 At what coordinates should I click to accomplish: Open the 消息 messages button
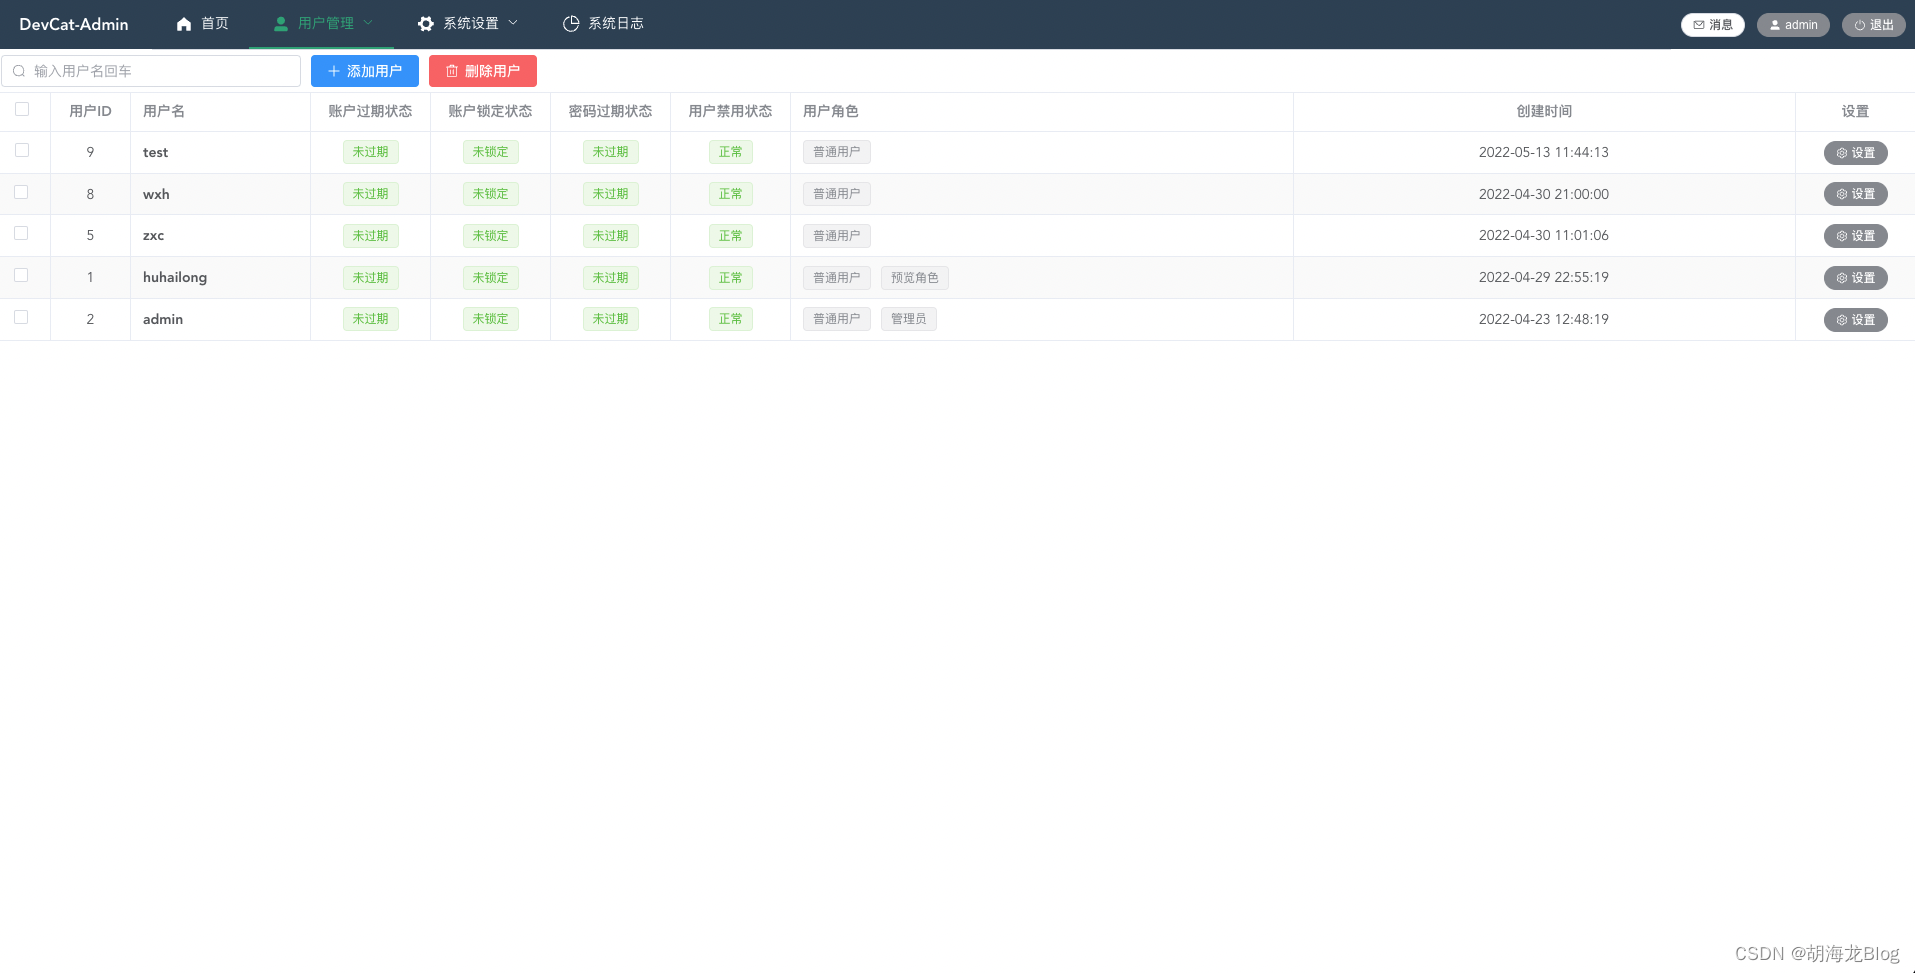(1713, 25)
